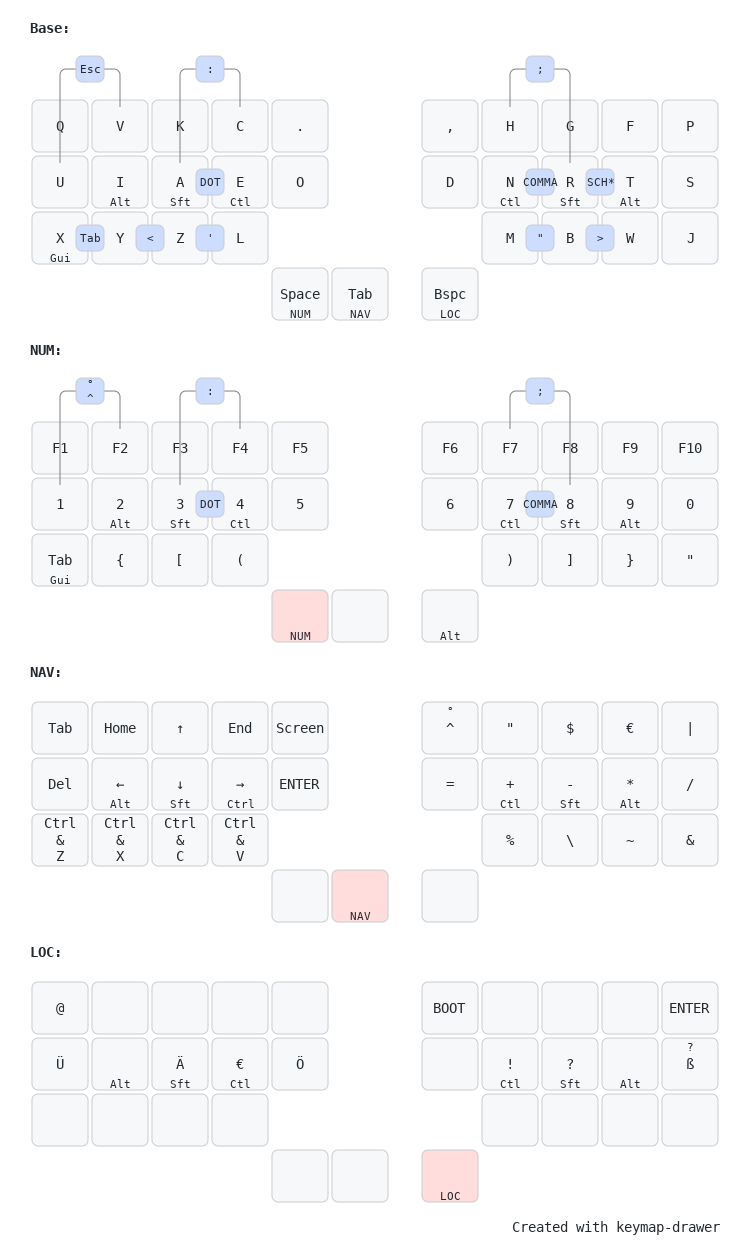
Task: Click the highlighted NUM key in NUM layer
Action: coord(300,616)
